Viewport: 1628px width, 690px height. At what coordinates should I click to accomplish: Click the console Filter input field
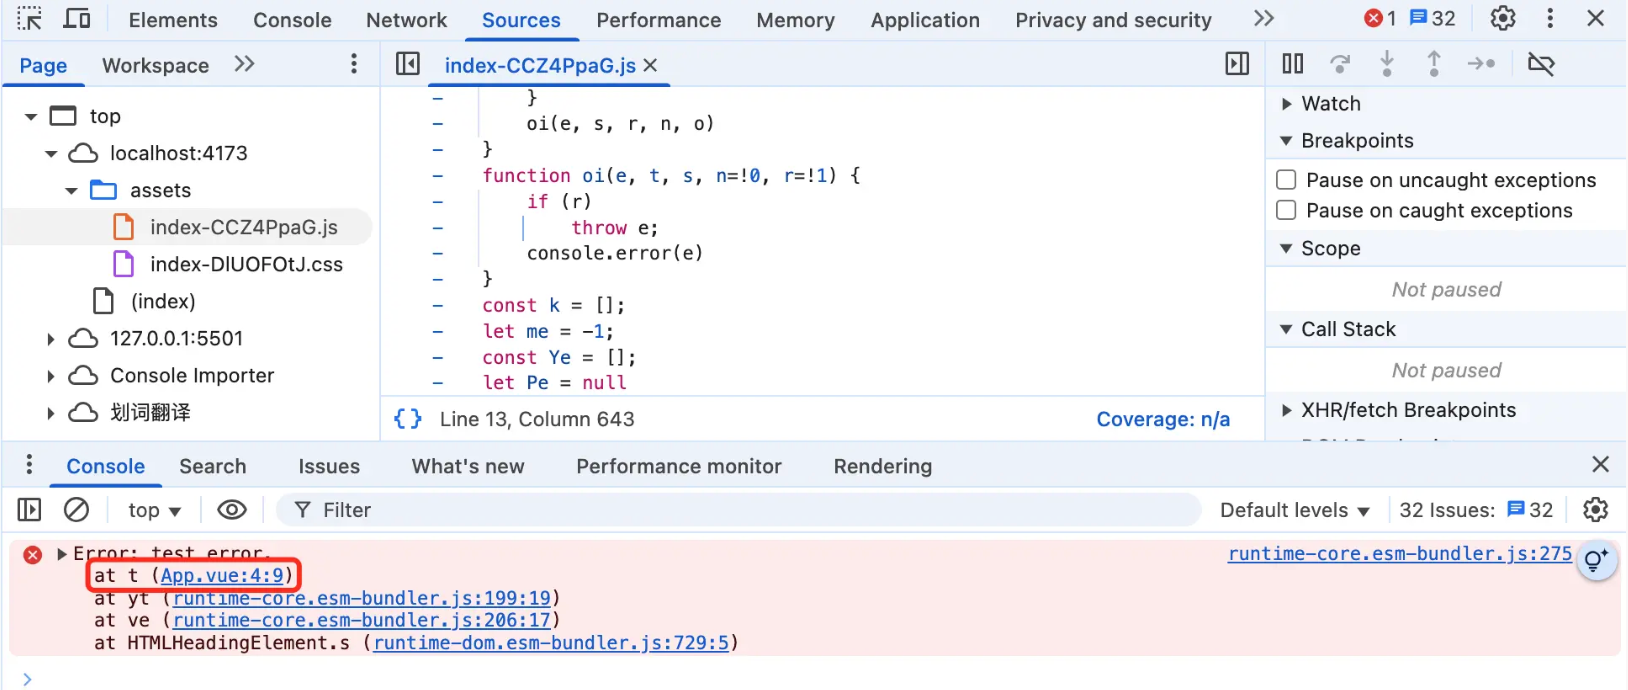pyautogui.click(x=738, y=510)
